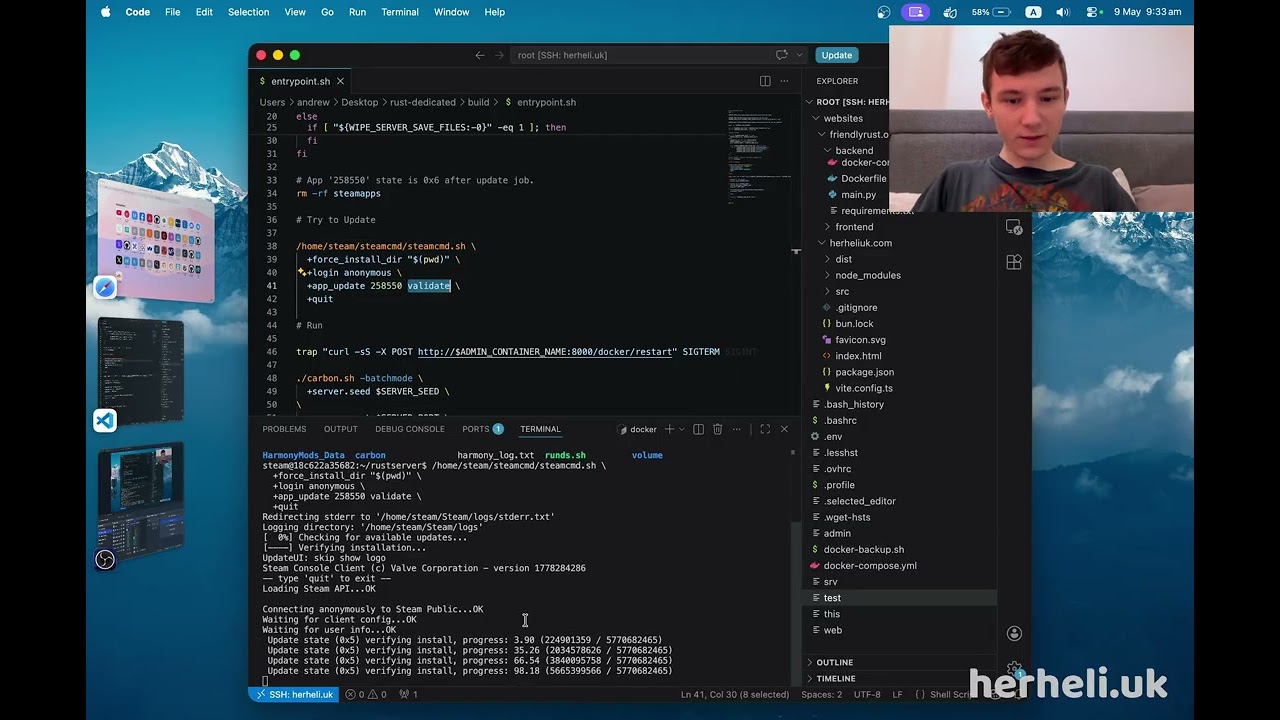Click the 'rust-dedicated' breadcrumb segment
The width and height of the screenshot is (1280, 720).
[424, 102]
